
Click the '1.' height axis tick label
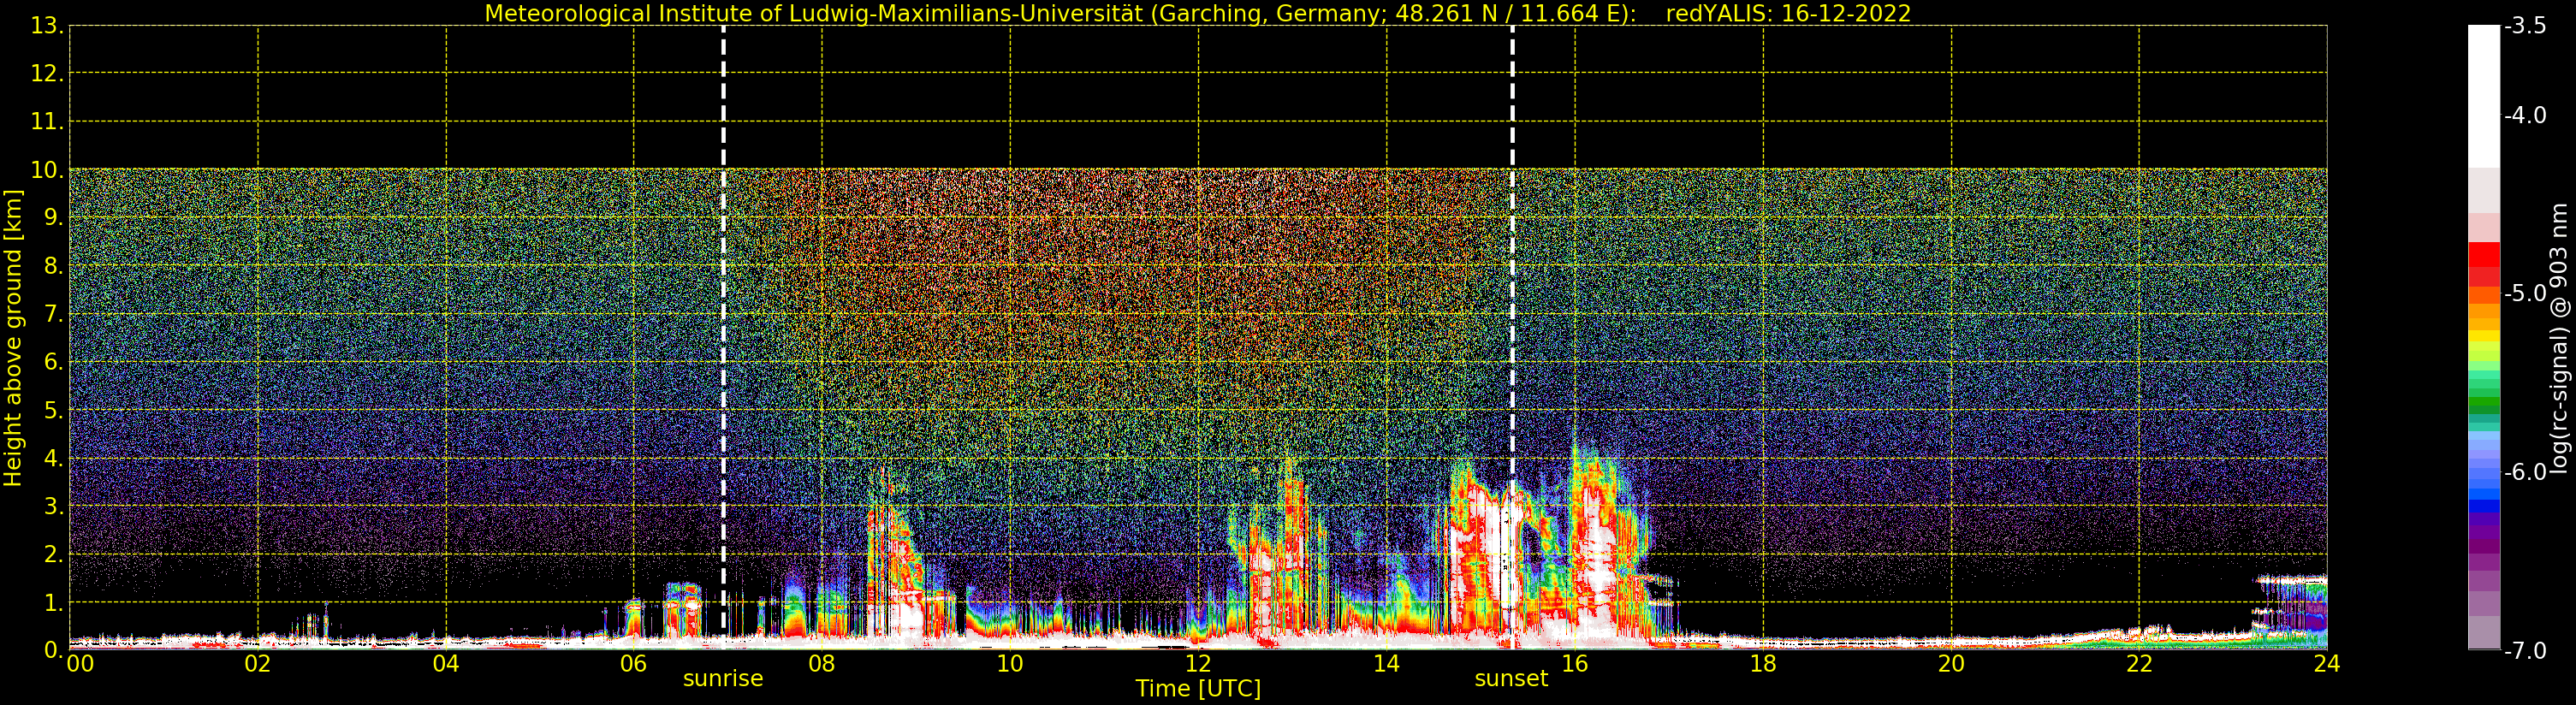(x=54, y=603)
